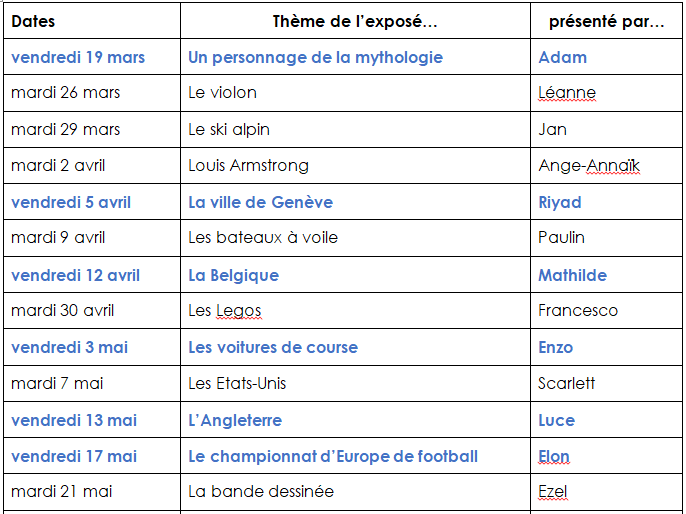Click the "Dates" column header cell
This screenshot has width=686, height=514.
click(92, 21)
